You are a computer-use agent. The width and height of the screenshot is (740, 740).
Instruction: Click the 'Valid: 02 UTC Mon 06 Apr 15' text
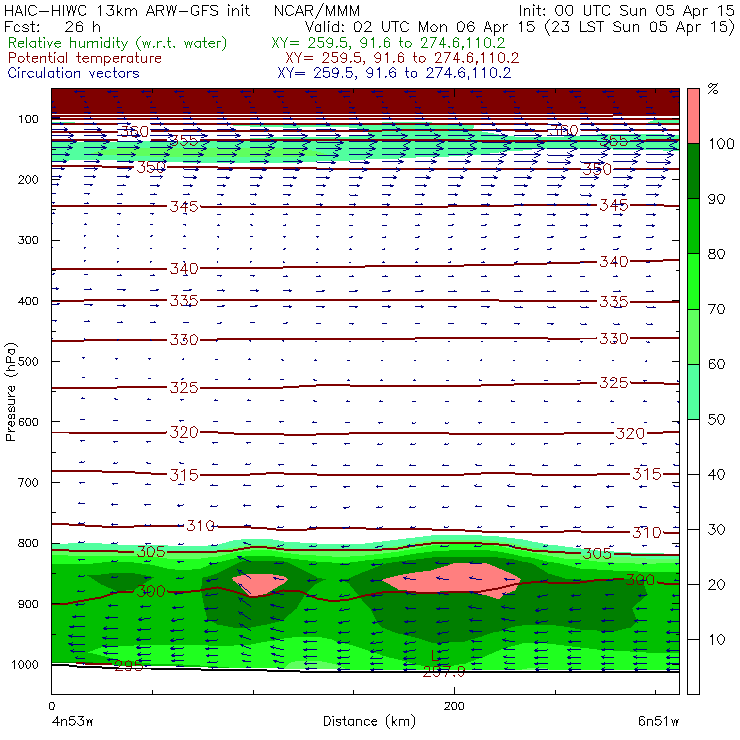(x=420, y=27)
